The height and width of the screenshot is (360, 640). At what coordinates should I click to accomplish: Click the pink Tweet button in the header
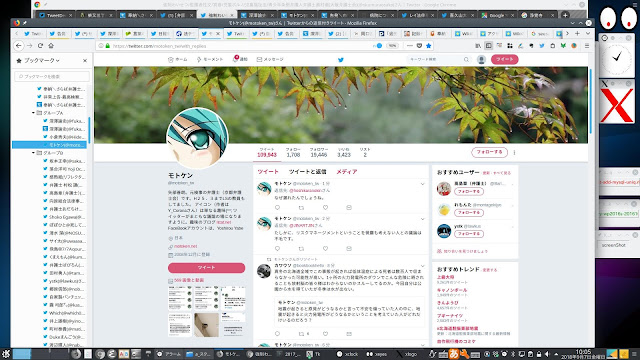tap(504, 59)
